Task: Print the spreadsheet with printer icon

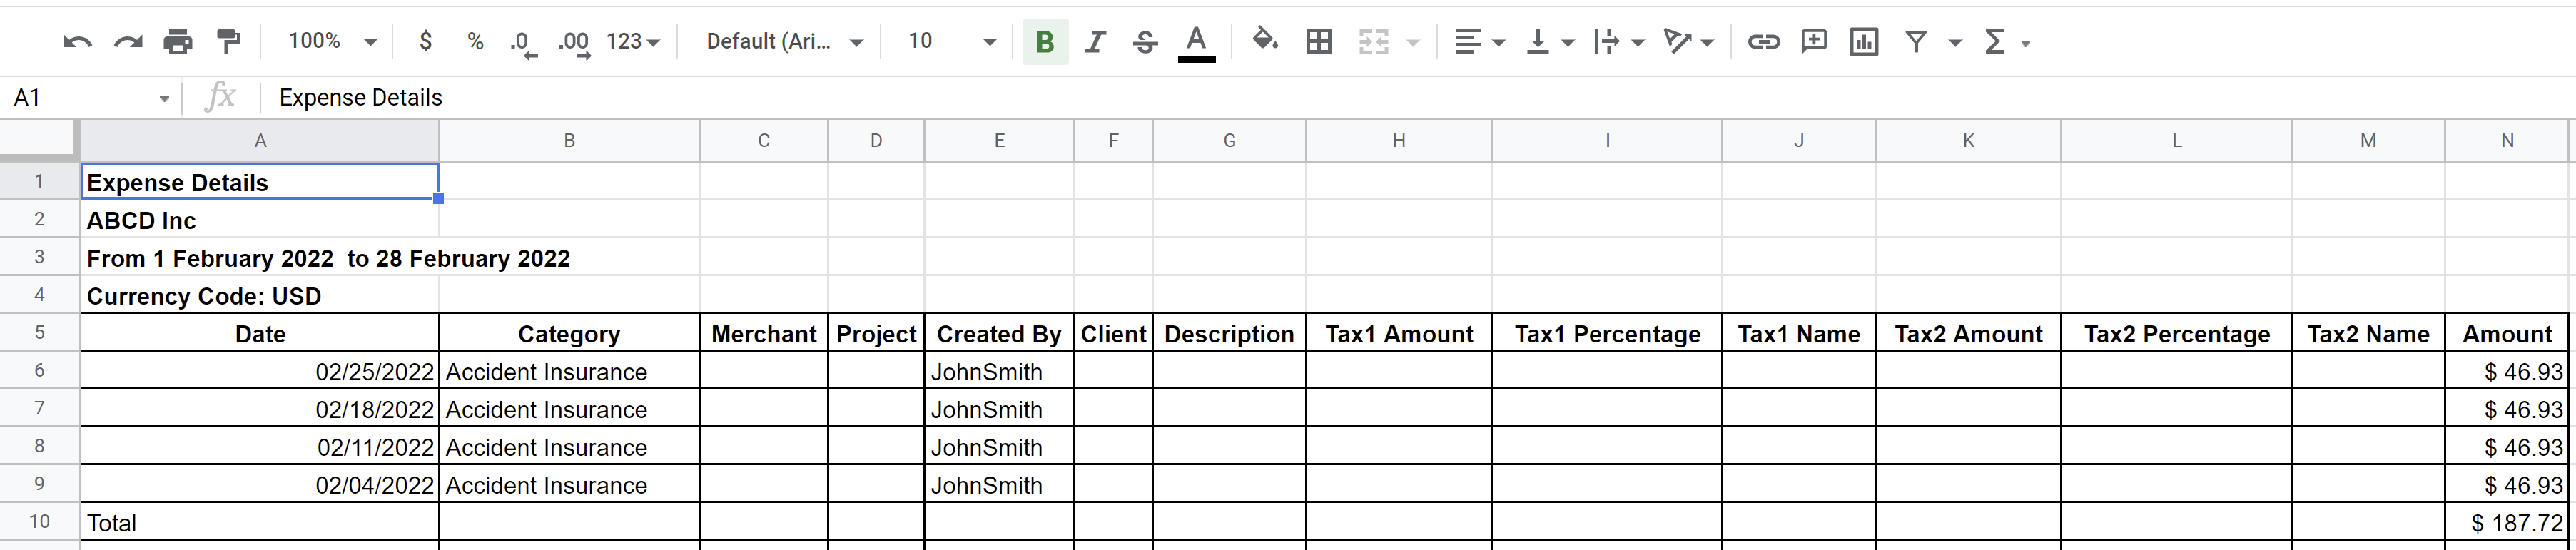Action: coord(178,42)
